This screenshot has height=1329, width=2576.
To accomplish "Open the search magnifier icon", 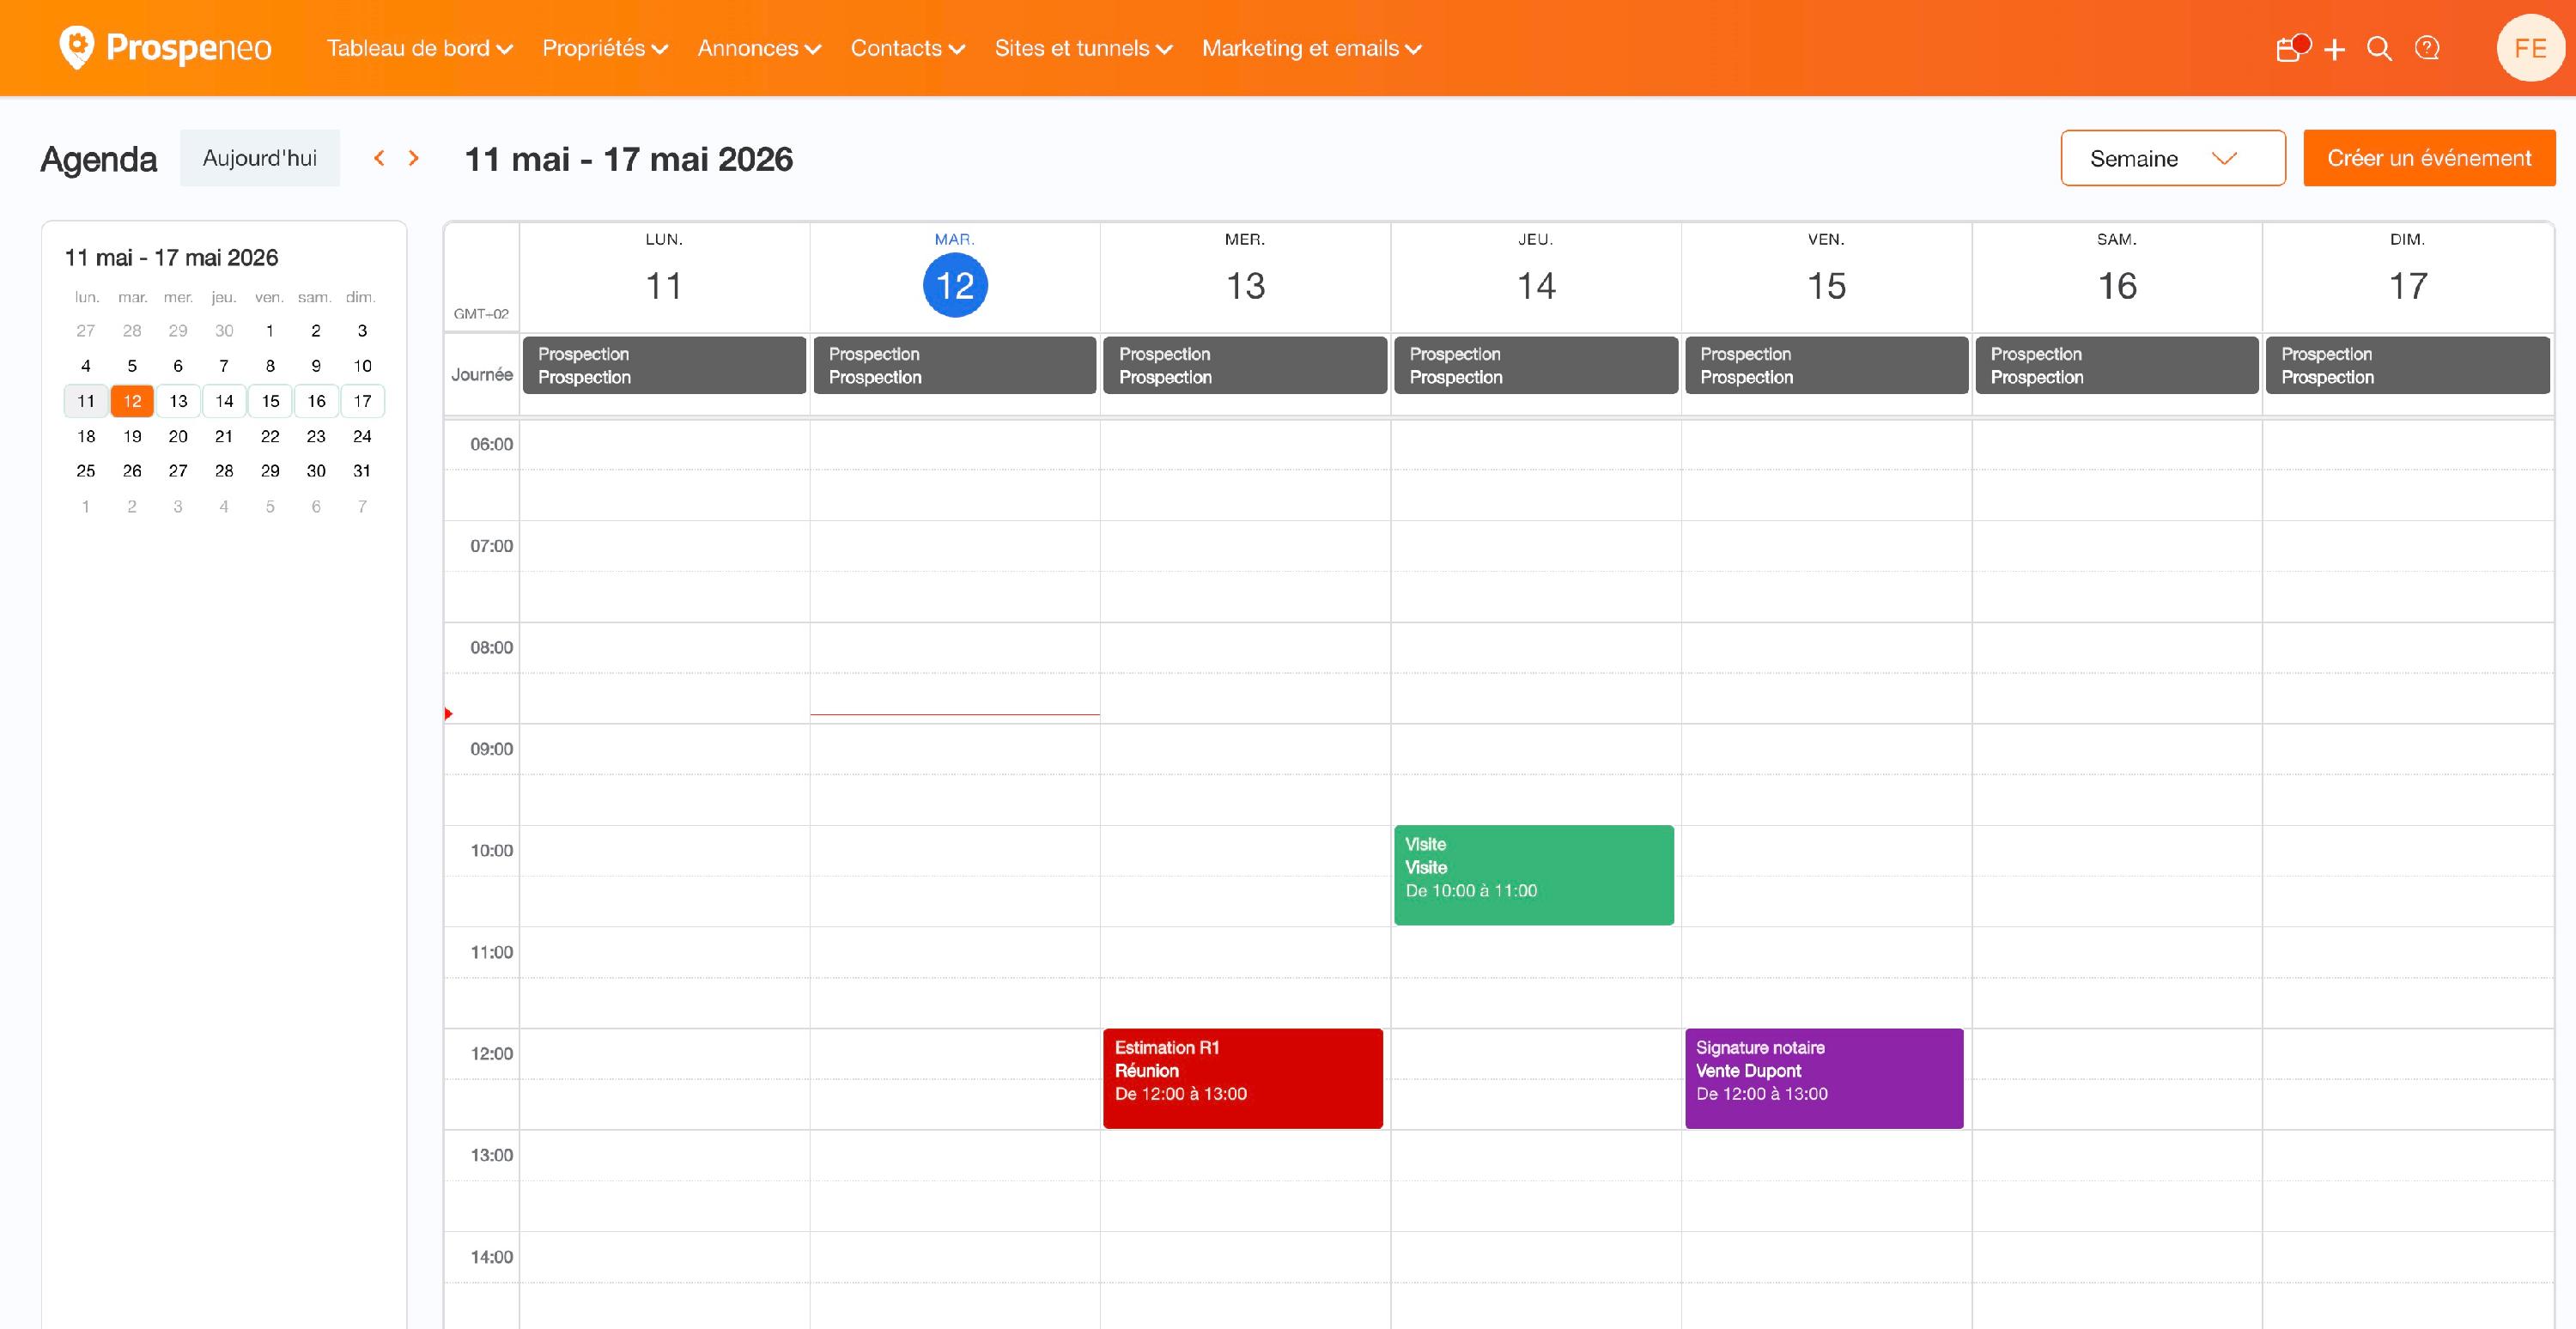I will [2380, 49].
